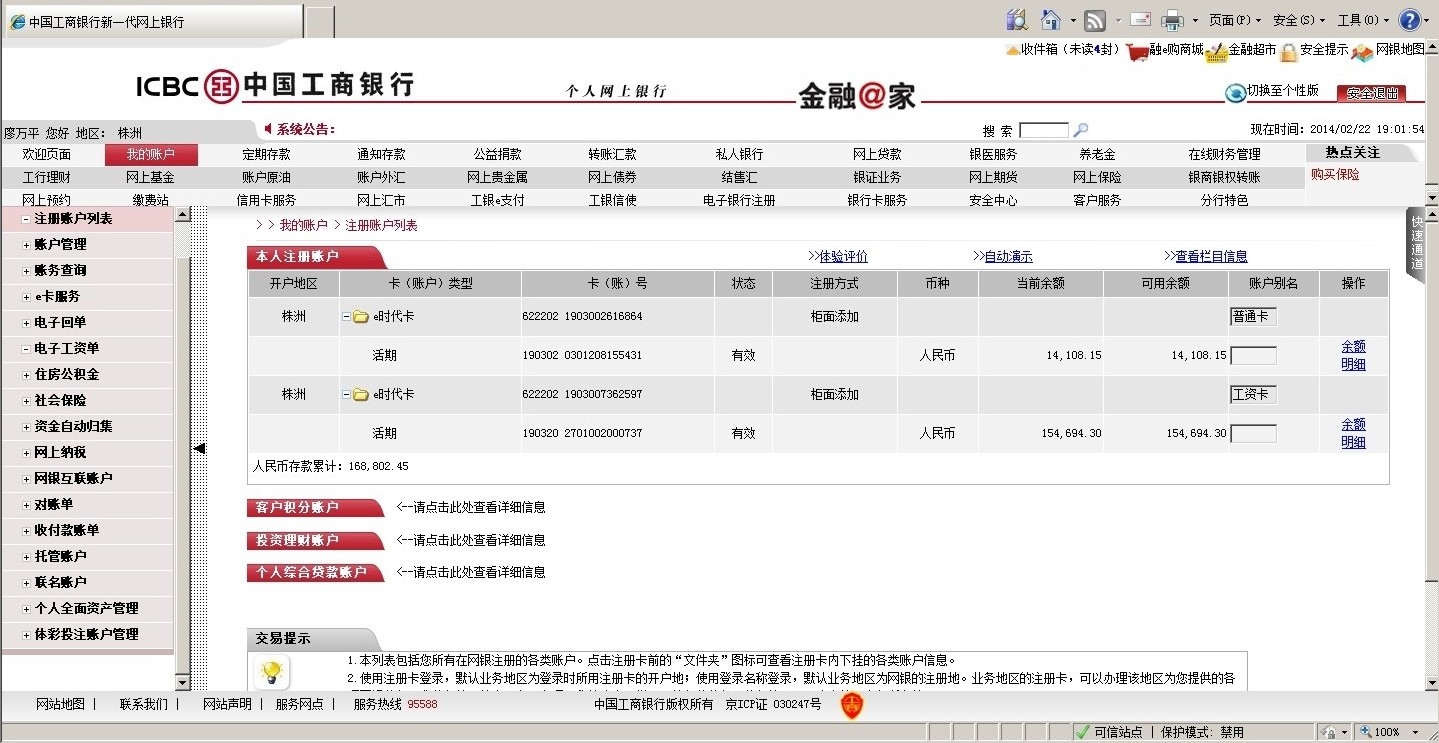The height and width of the screenshot is (743, 1439).
Task: Select the 网上基金 menu item
Action: [150, 177]
